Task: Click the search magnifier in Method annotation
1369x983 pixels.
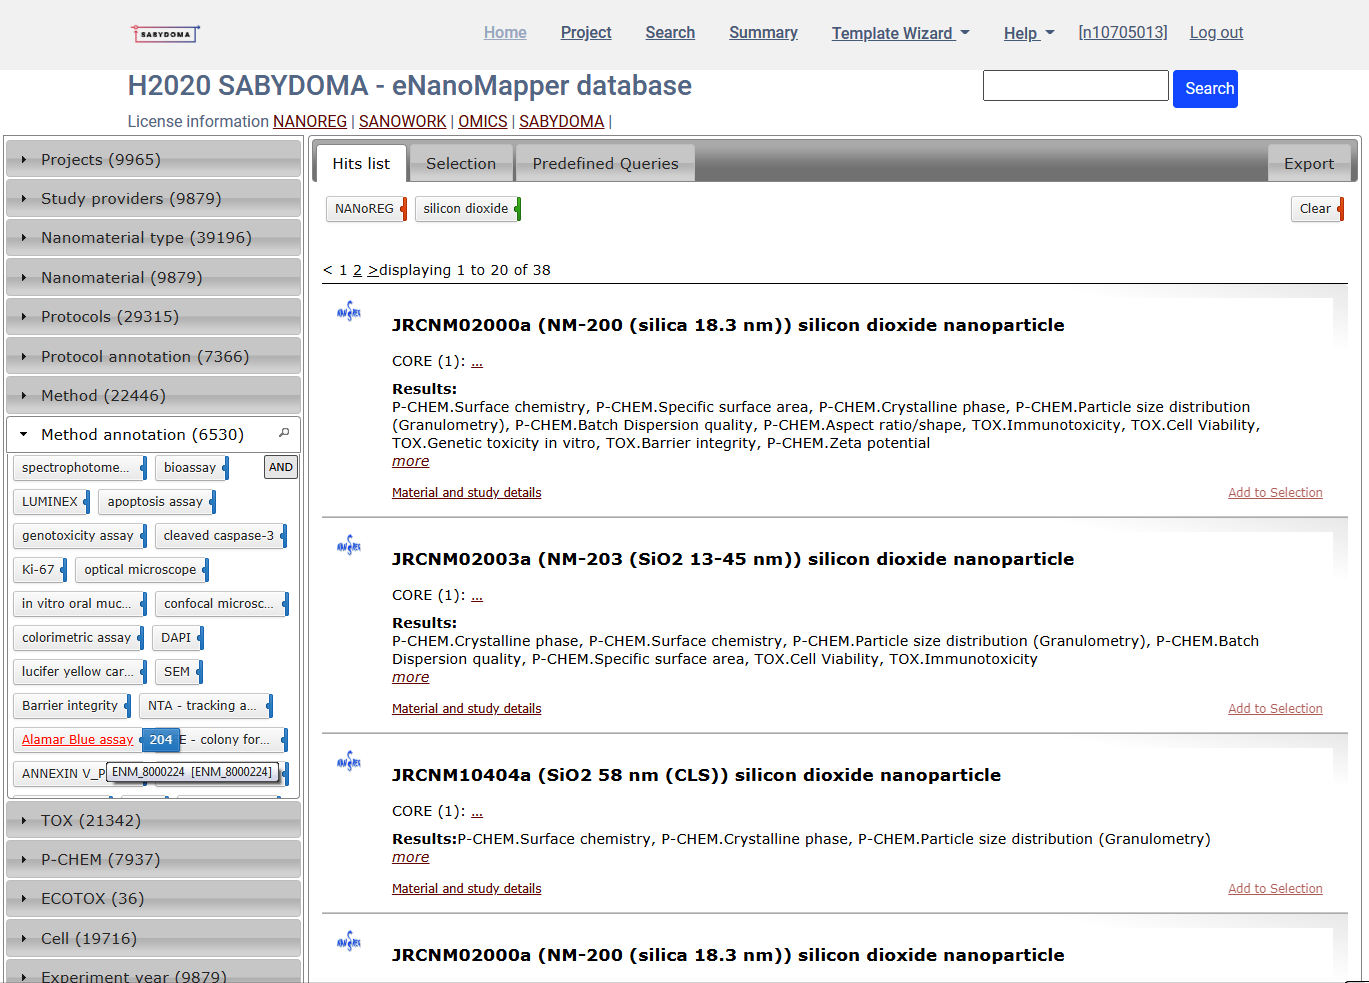Action: coord(284,433)
